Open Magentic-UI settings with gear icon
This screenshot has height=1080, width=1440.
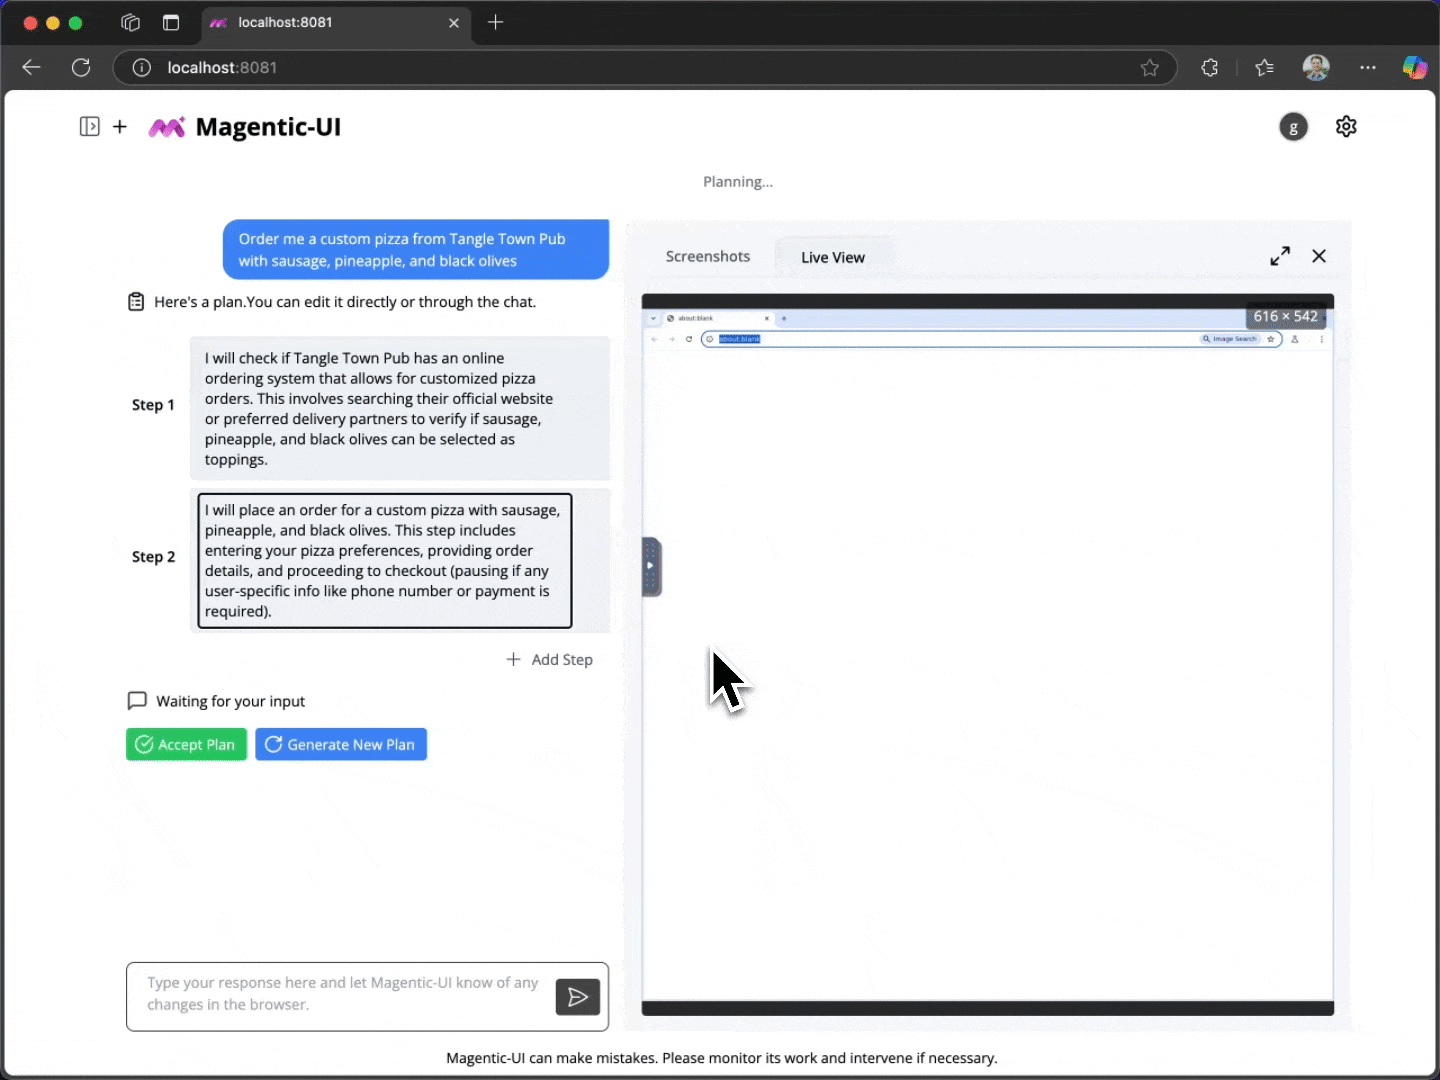click(1345, 127)
